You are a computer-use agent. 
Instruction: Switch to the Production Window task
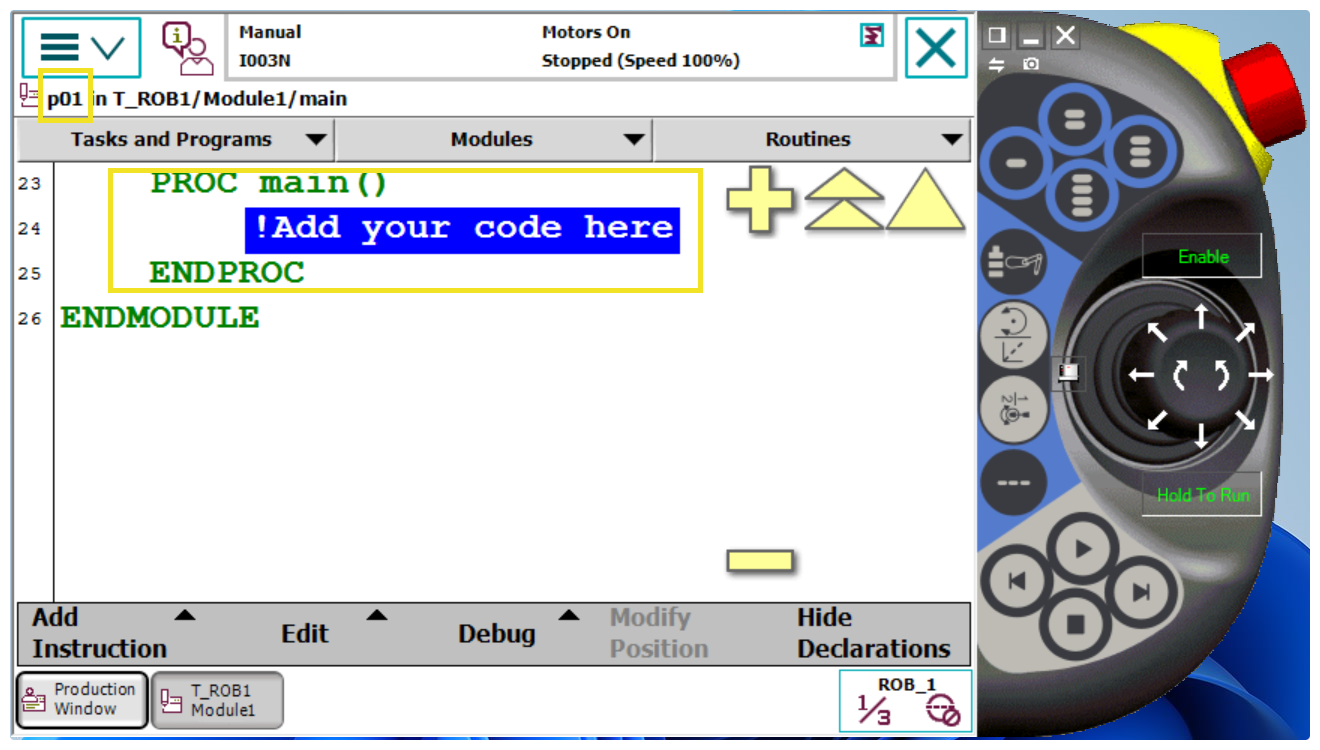coord(82,699)
